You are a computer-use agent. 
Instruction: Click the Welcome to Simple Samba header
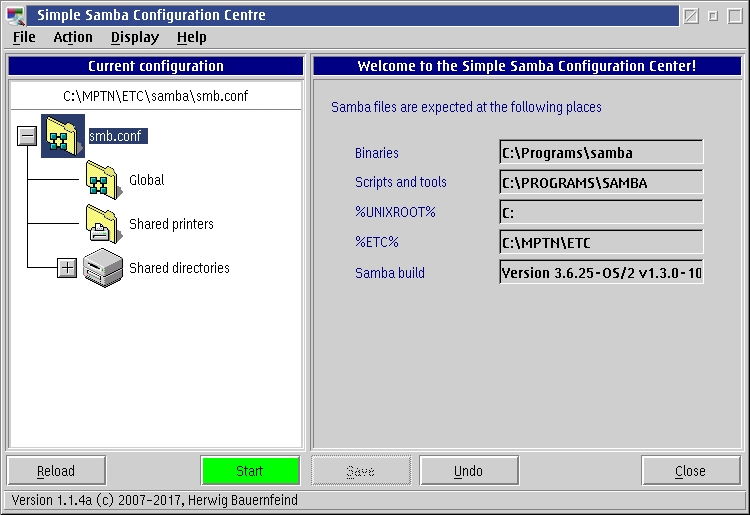[527, 66]
